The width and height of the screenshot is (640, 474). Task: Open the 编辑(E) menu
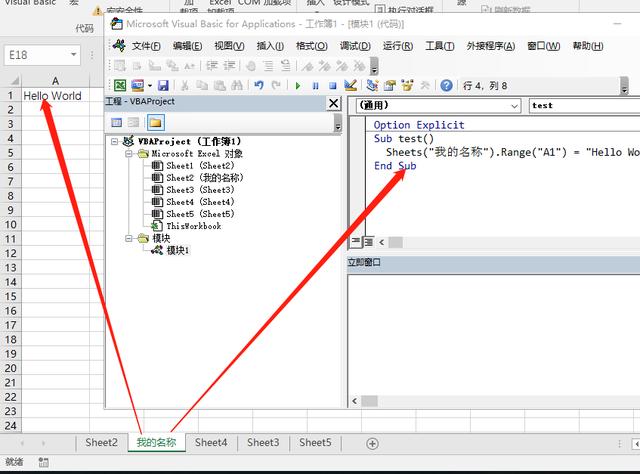coord(187,46)
